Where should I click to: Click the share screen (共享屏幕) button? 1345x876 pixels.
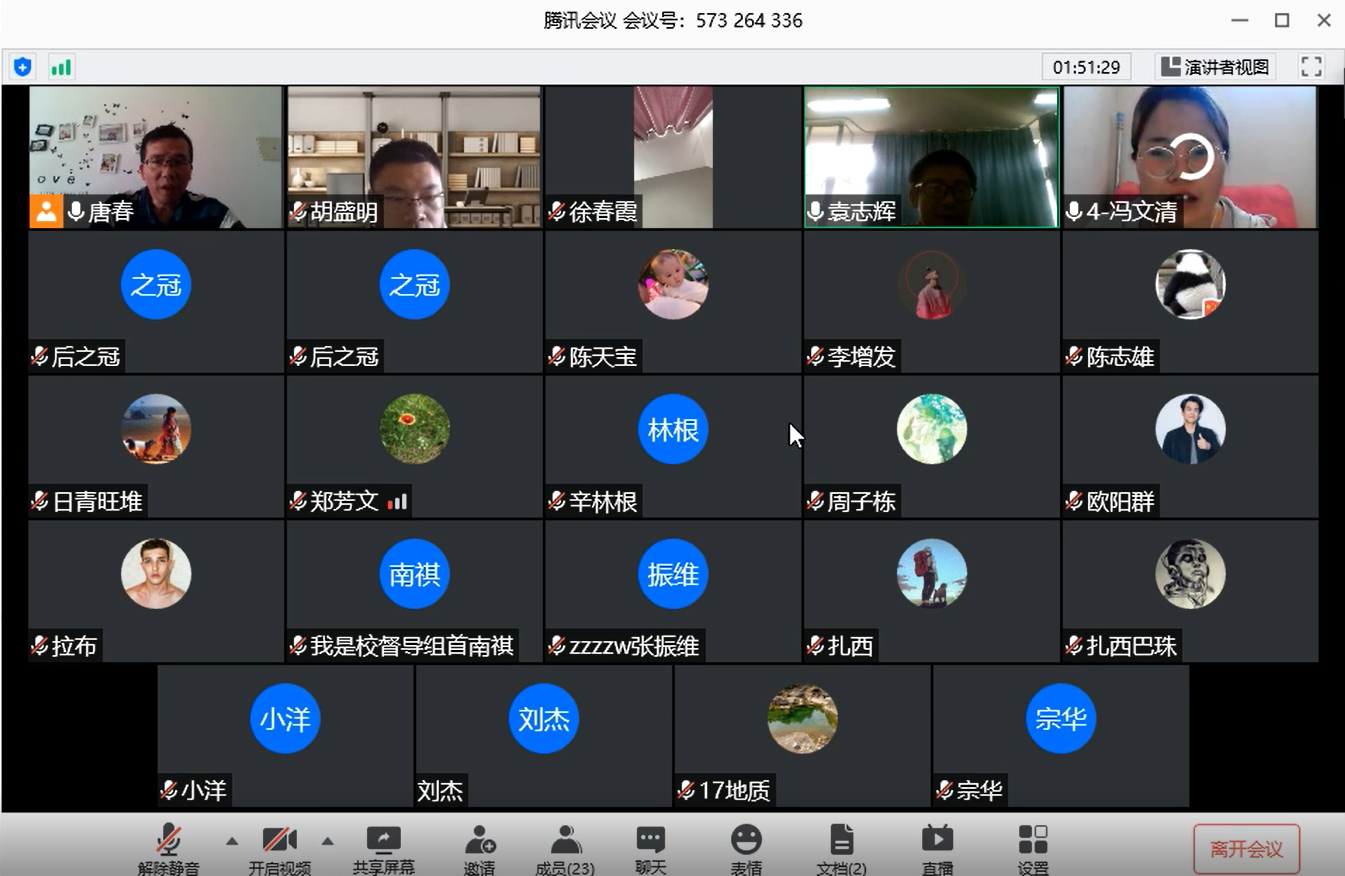(x=383, y=848)
